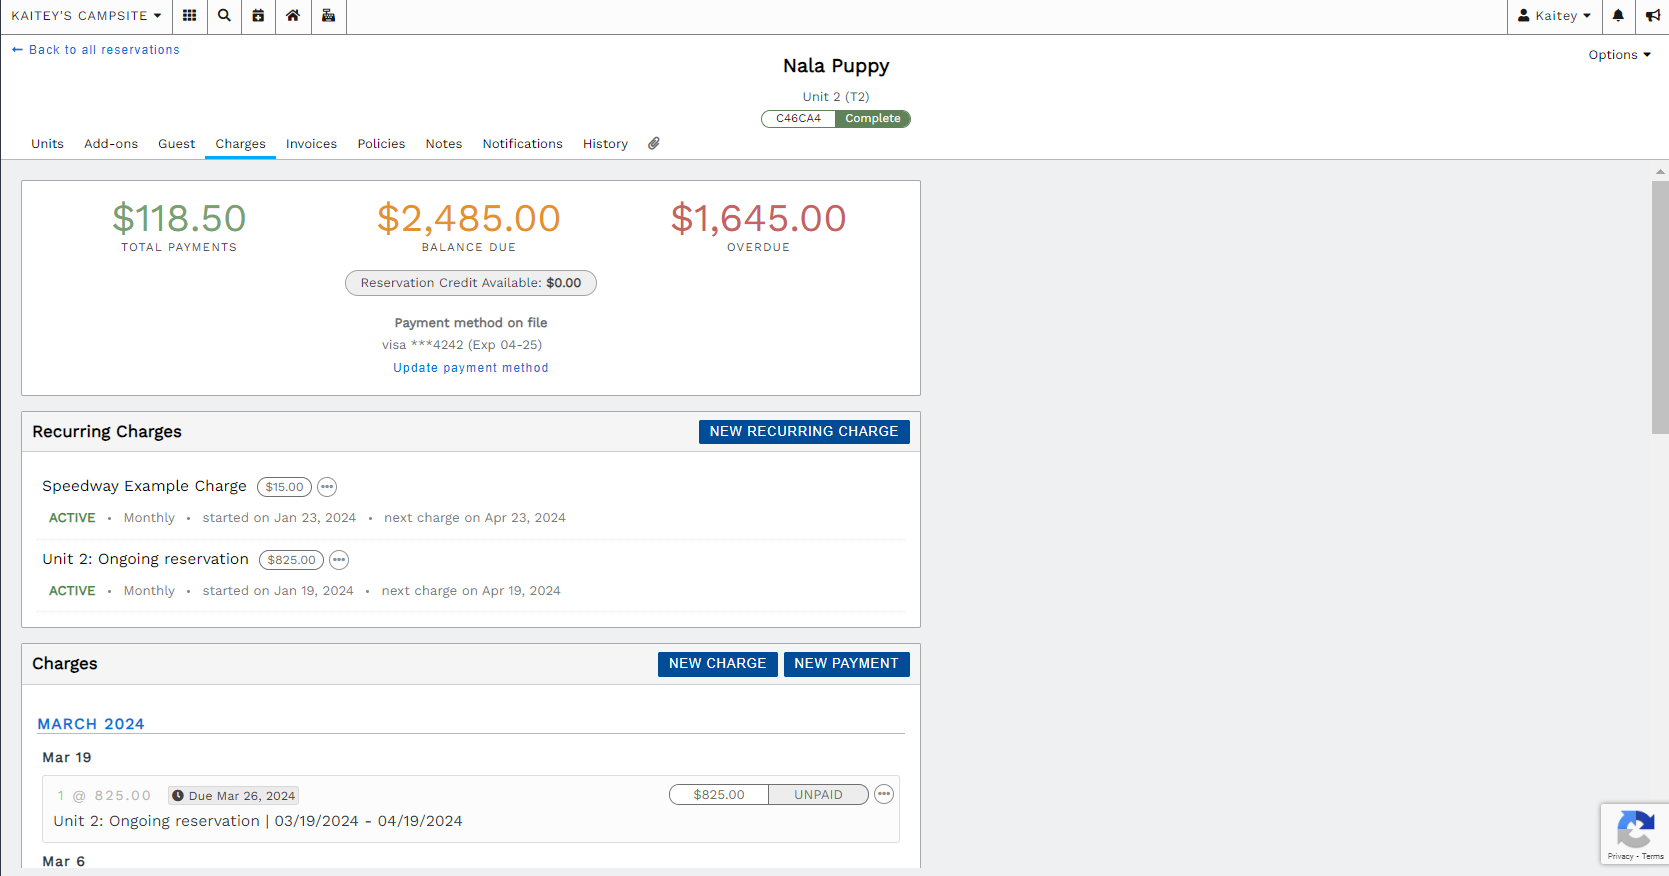
Task: Open the Kaitey user dropdown
Action: coord(1554,16)
